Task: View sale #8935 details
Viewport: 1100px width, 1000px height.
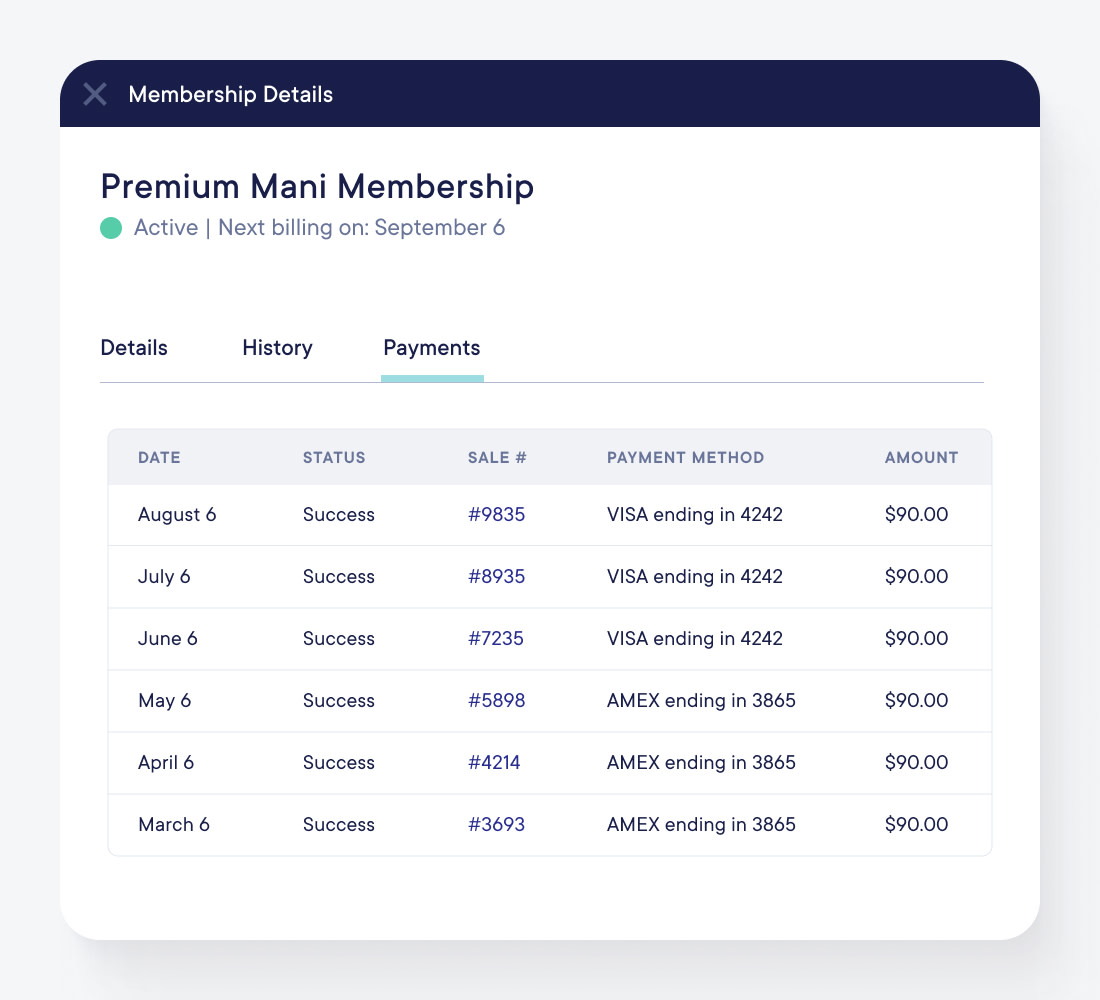Action: coord(496,576)
